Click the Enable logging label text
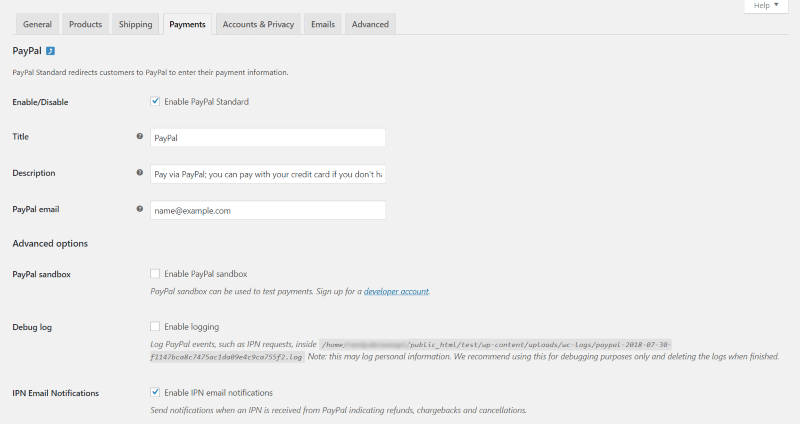 191,327
